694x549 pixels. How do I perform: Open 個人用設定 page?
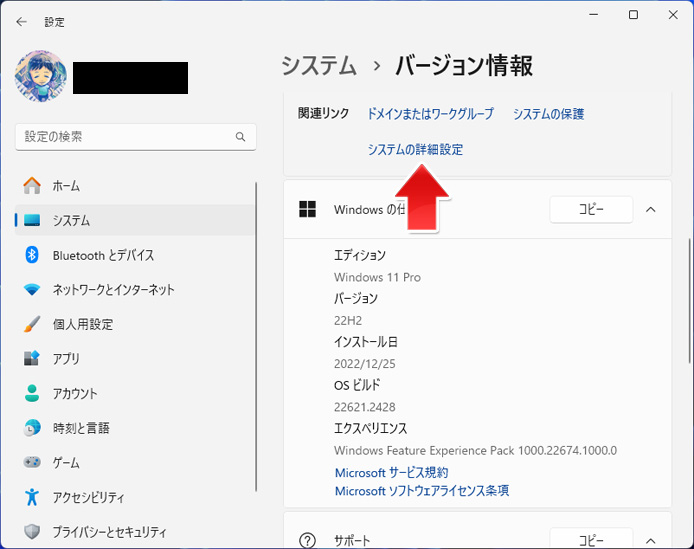pos(135,324)
